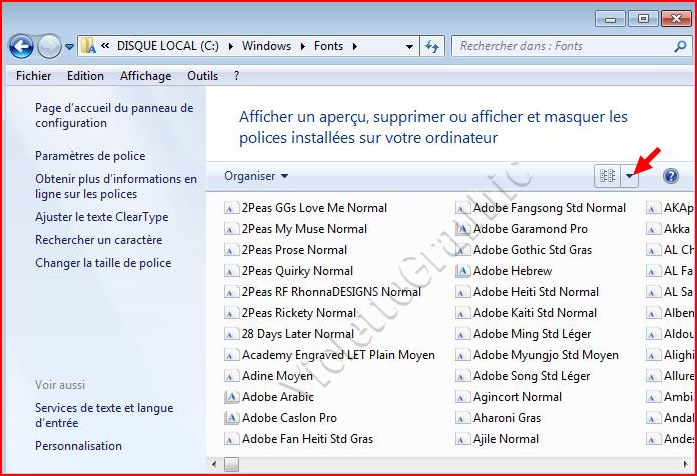This screenshot has height=476, width=697.
Task: Select the 28 Days Later Normal font
Action: coord(297,334)
